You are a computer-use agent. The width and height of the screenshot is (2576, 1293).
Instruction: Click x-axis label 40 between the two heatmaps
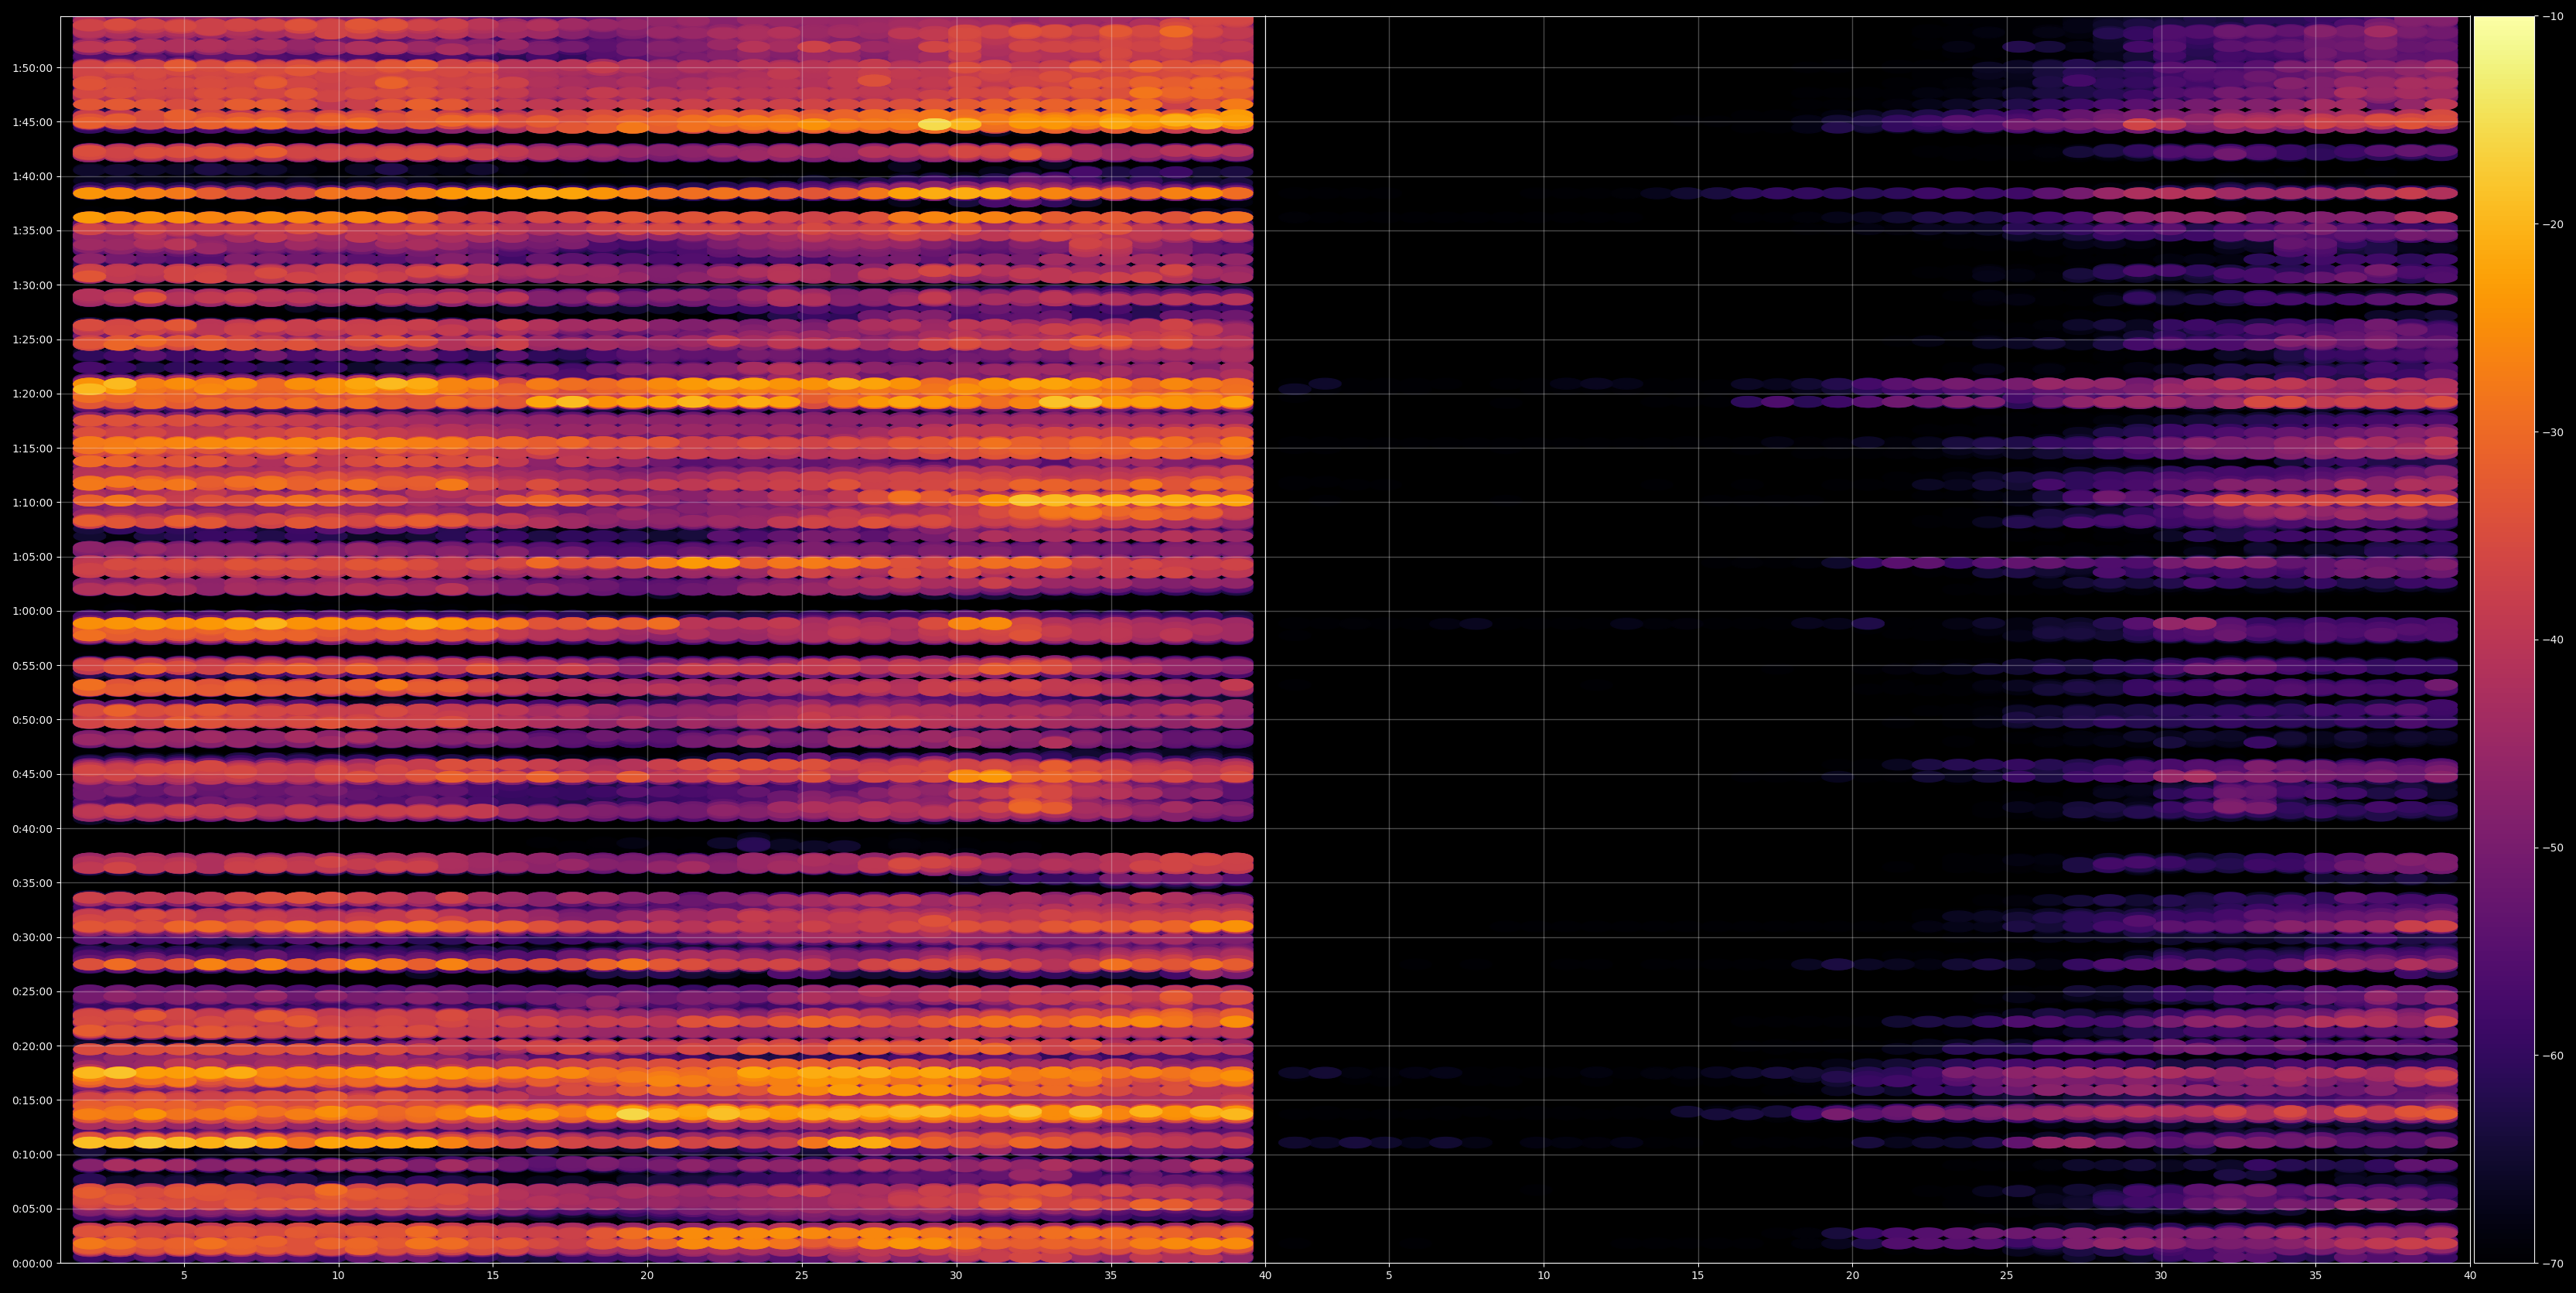coord(1265,1276)
